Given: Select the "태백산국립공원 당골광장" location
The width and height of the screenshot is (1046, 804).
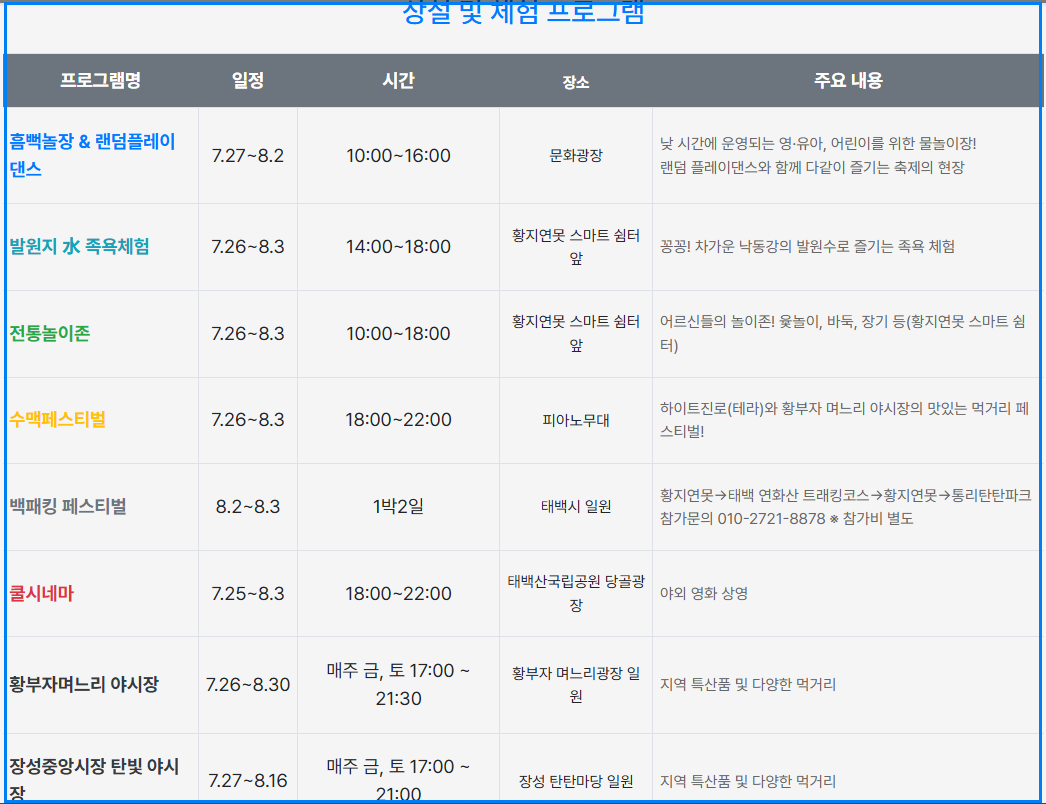Looking at the screenshot, I should 575,592.
